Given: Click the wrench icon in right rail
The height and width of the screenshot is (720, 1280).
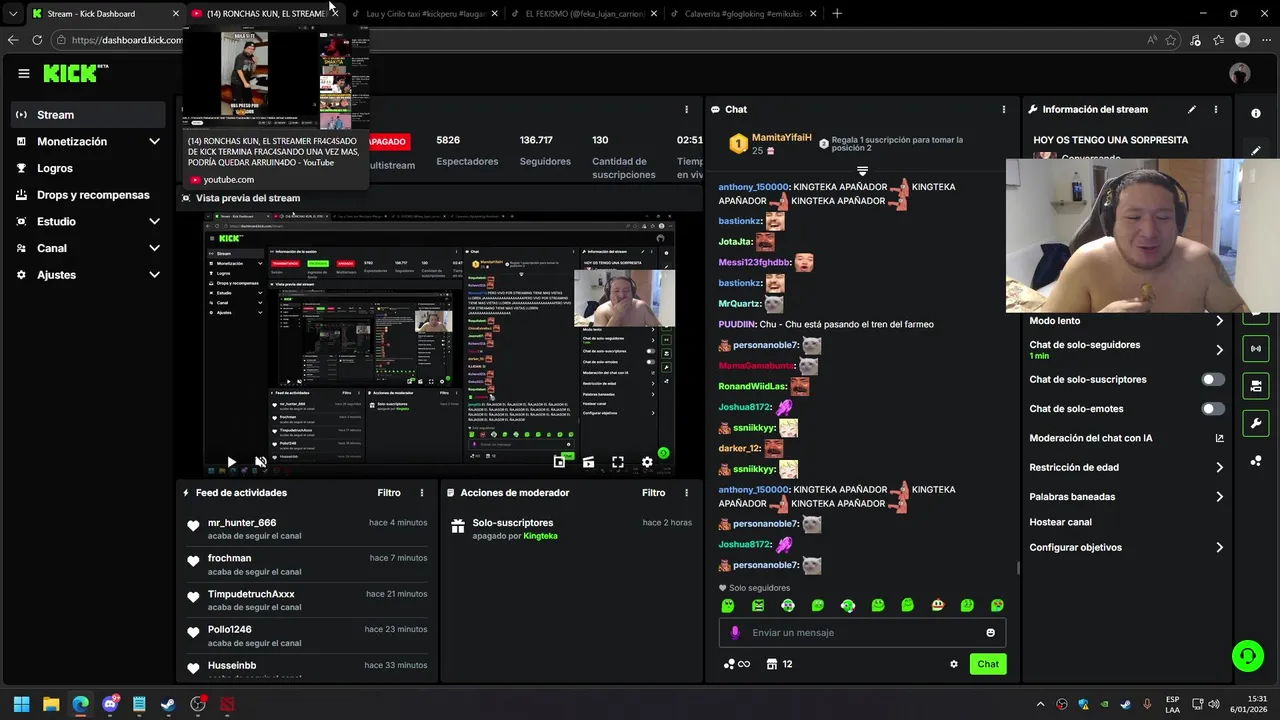Looking at the screenshot, I should click(1255, 423).
